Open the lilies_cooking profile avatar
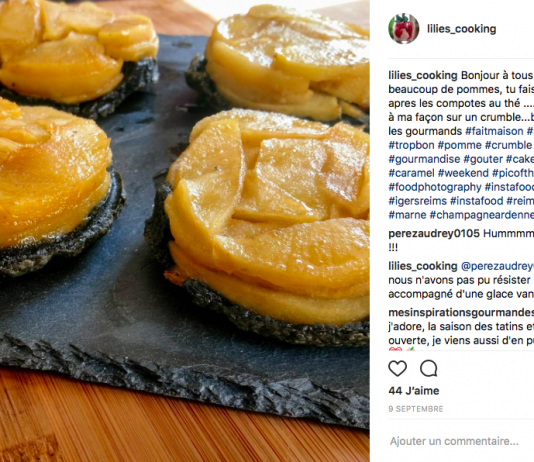This screenshot has width=534, height=462. [x=404, y=29]
